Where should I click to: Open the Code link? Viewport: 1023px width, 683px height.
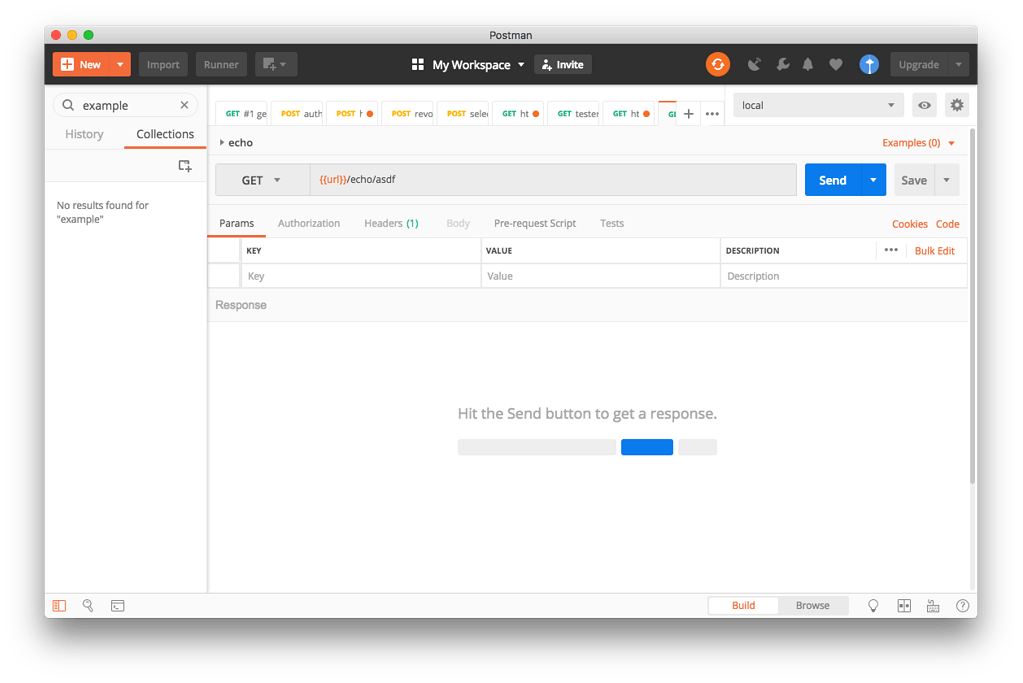pyautogui.click(x=947, y=224)
